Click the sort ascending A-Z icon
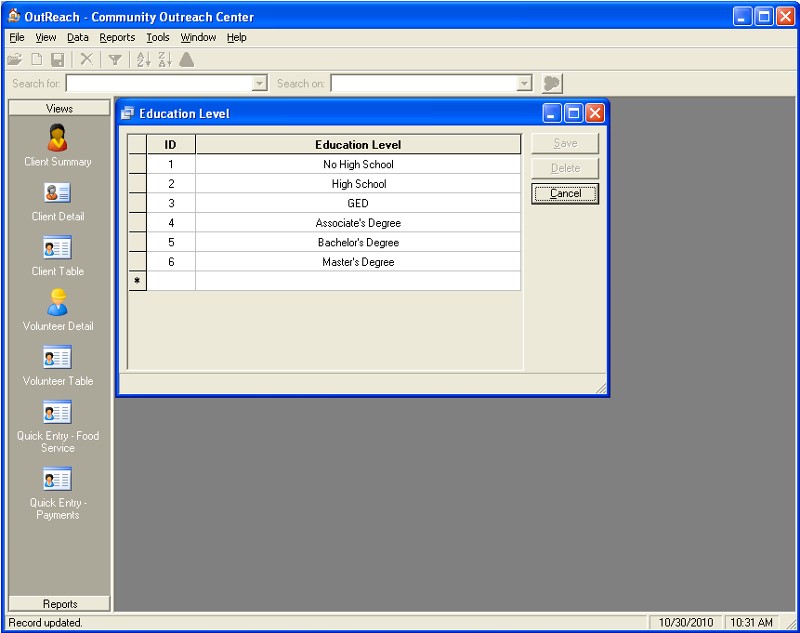Image resolution: width=800 pixels, height=633 pixels. tap(142, 60)
